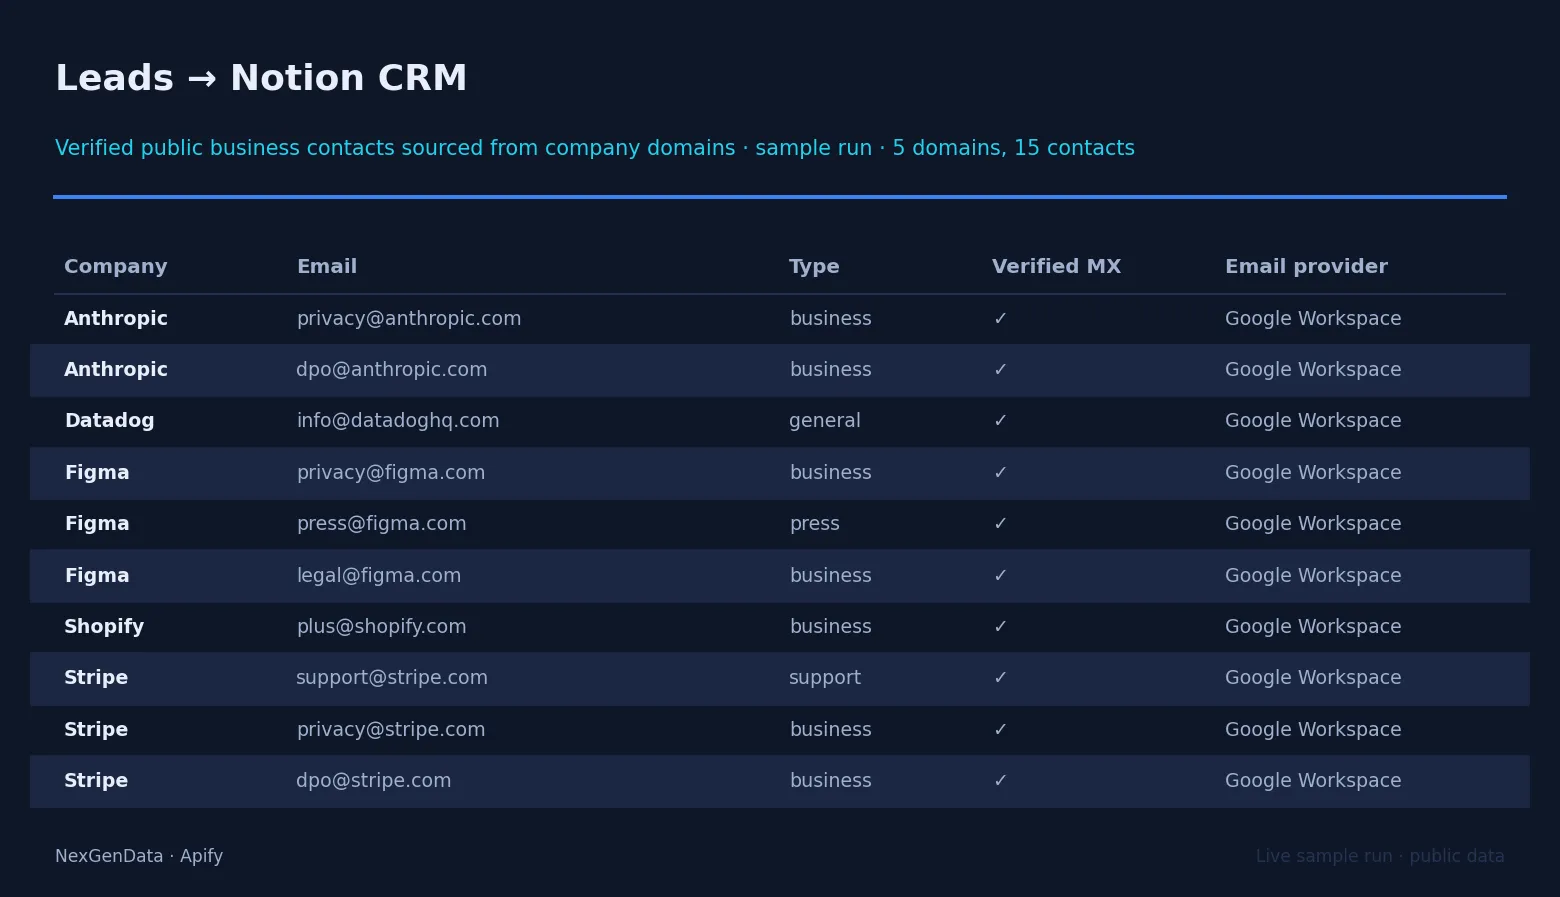
Task: Select the privacy@anthropic.com email cell
Action: click(x=409, y=319)
